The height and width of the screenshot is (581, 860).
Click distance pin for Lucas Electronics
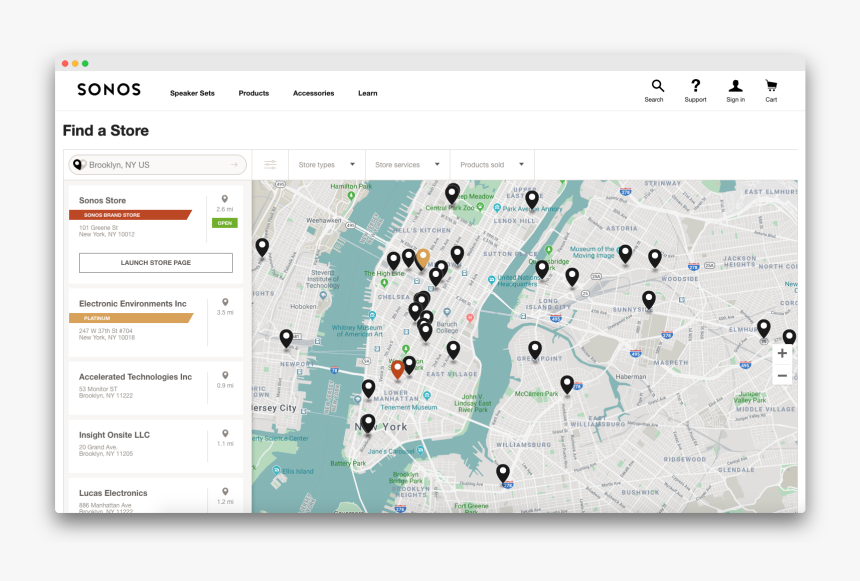[225, 492]
